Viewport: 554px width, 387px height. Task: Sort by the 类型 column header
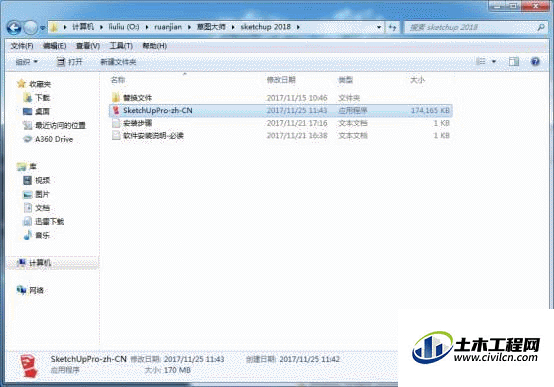(345, 80)
